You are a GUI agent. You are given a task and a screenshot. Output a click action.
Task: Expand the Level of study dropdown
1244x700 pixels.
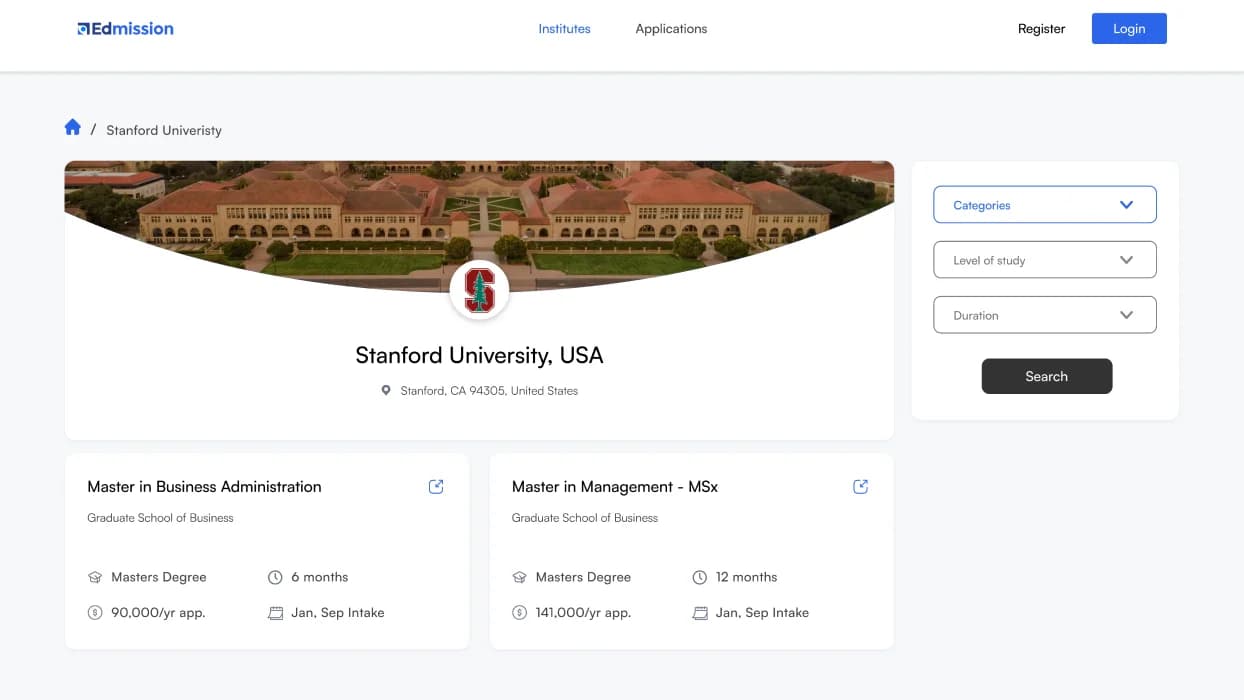1045,260
